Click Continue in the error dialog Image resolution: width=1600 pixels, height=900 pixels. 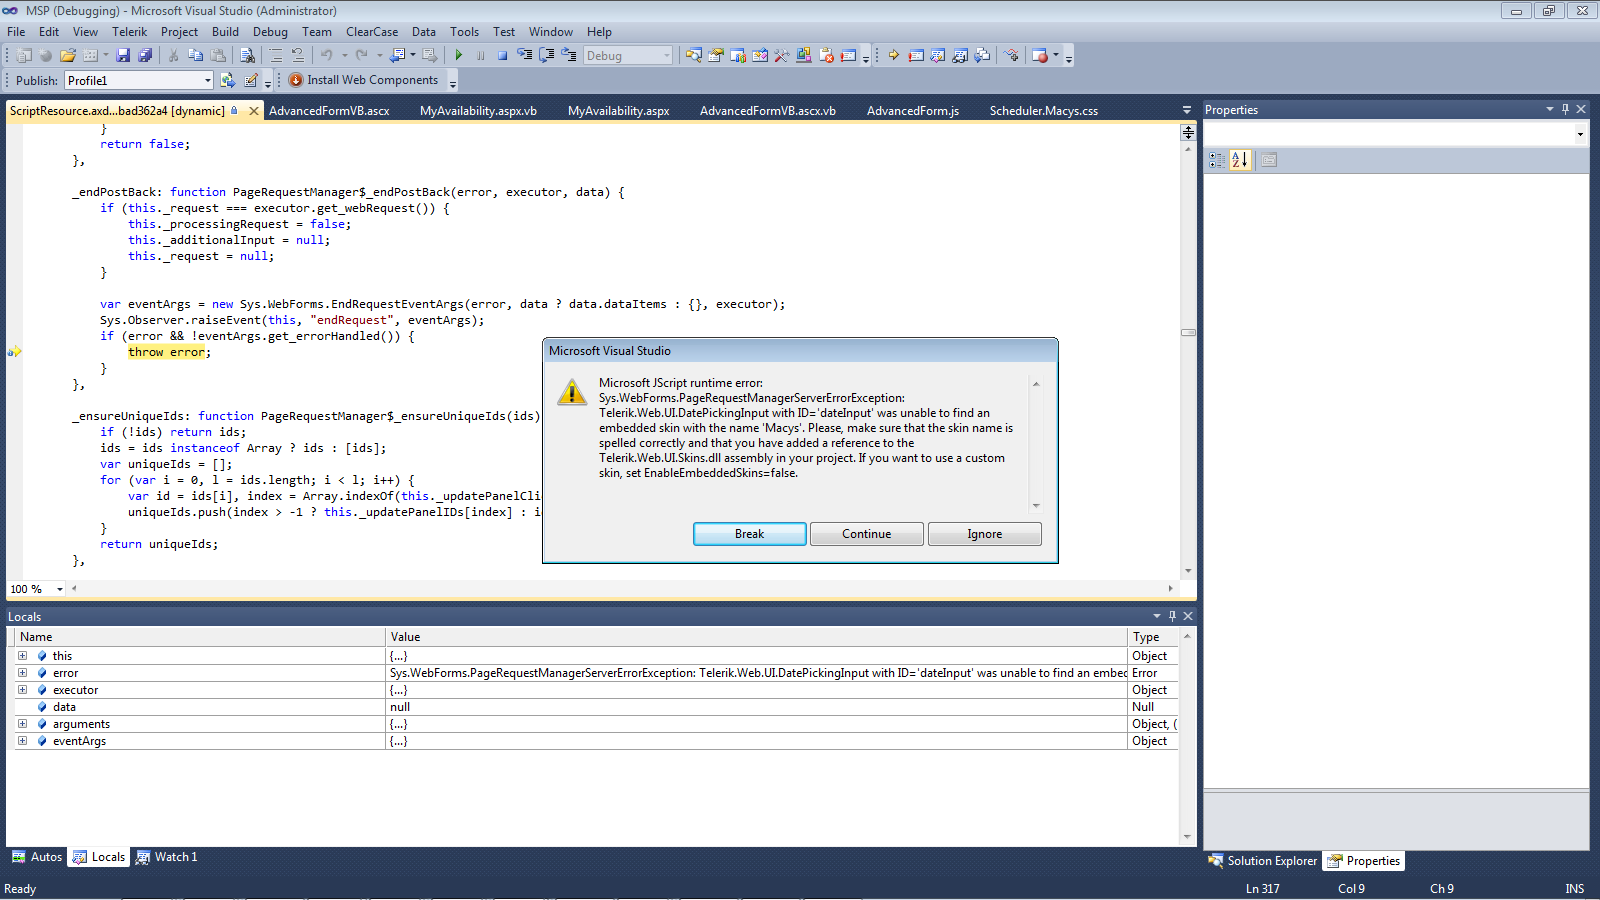point(866,534)
